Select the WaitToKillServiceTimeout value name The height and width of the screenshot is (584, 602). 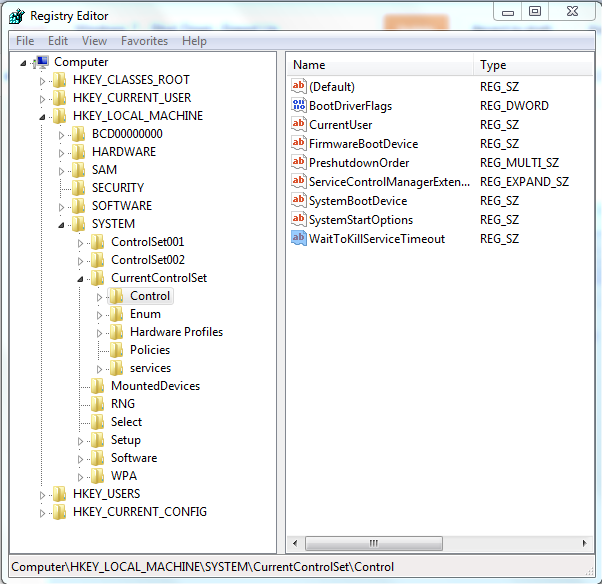coord(377,239)
